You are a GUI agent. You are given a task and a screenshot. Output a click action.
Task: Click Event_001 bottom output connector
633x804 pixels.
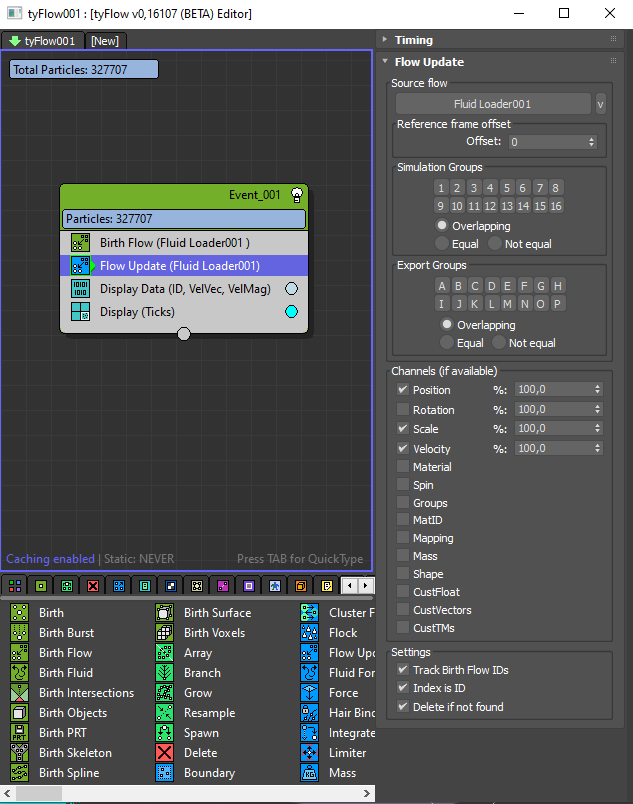(183, 334)
